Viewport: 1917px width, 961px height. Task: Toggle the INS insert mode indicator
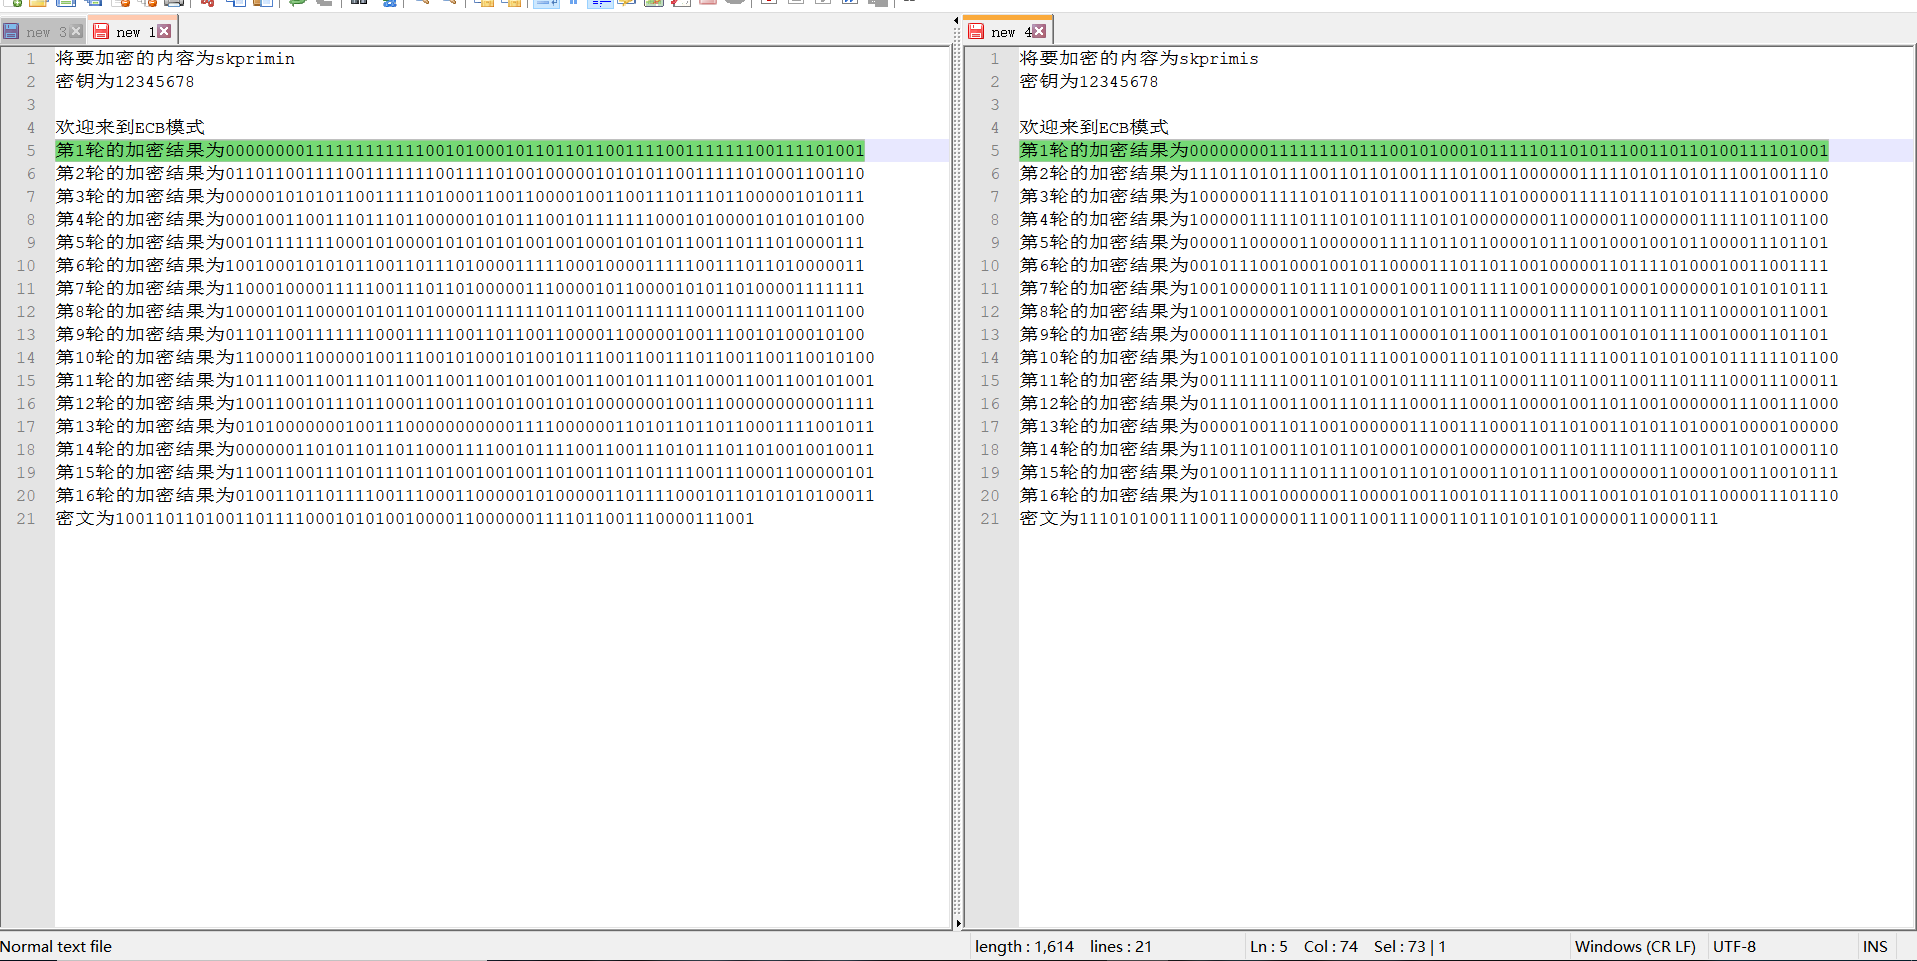pos(1875,947)
